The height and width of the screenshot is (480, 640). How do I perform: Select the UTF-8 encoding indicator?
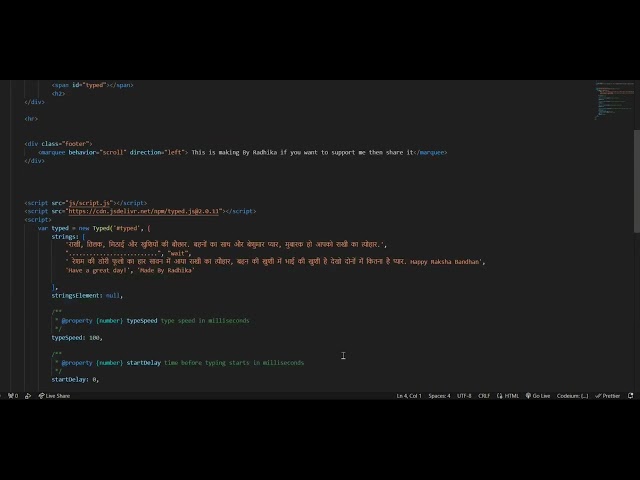tap(464, 396)
